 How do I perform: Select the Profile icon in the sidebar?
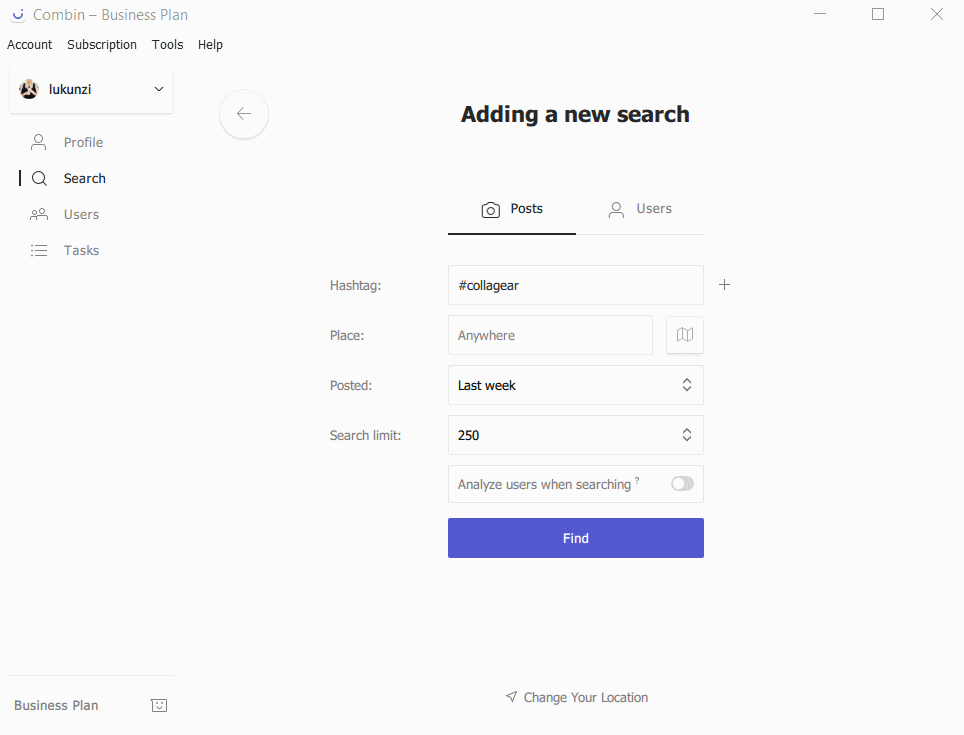tap(38, 142)
